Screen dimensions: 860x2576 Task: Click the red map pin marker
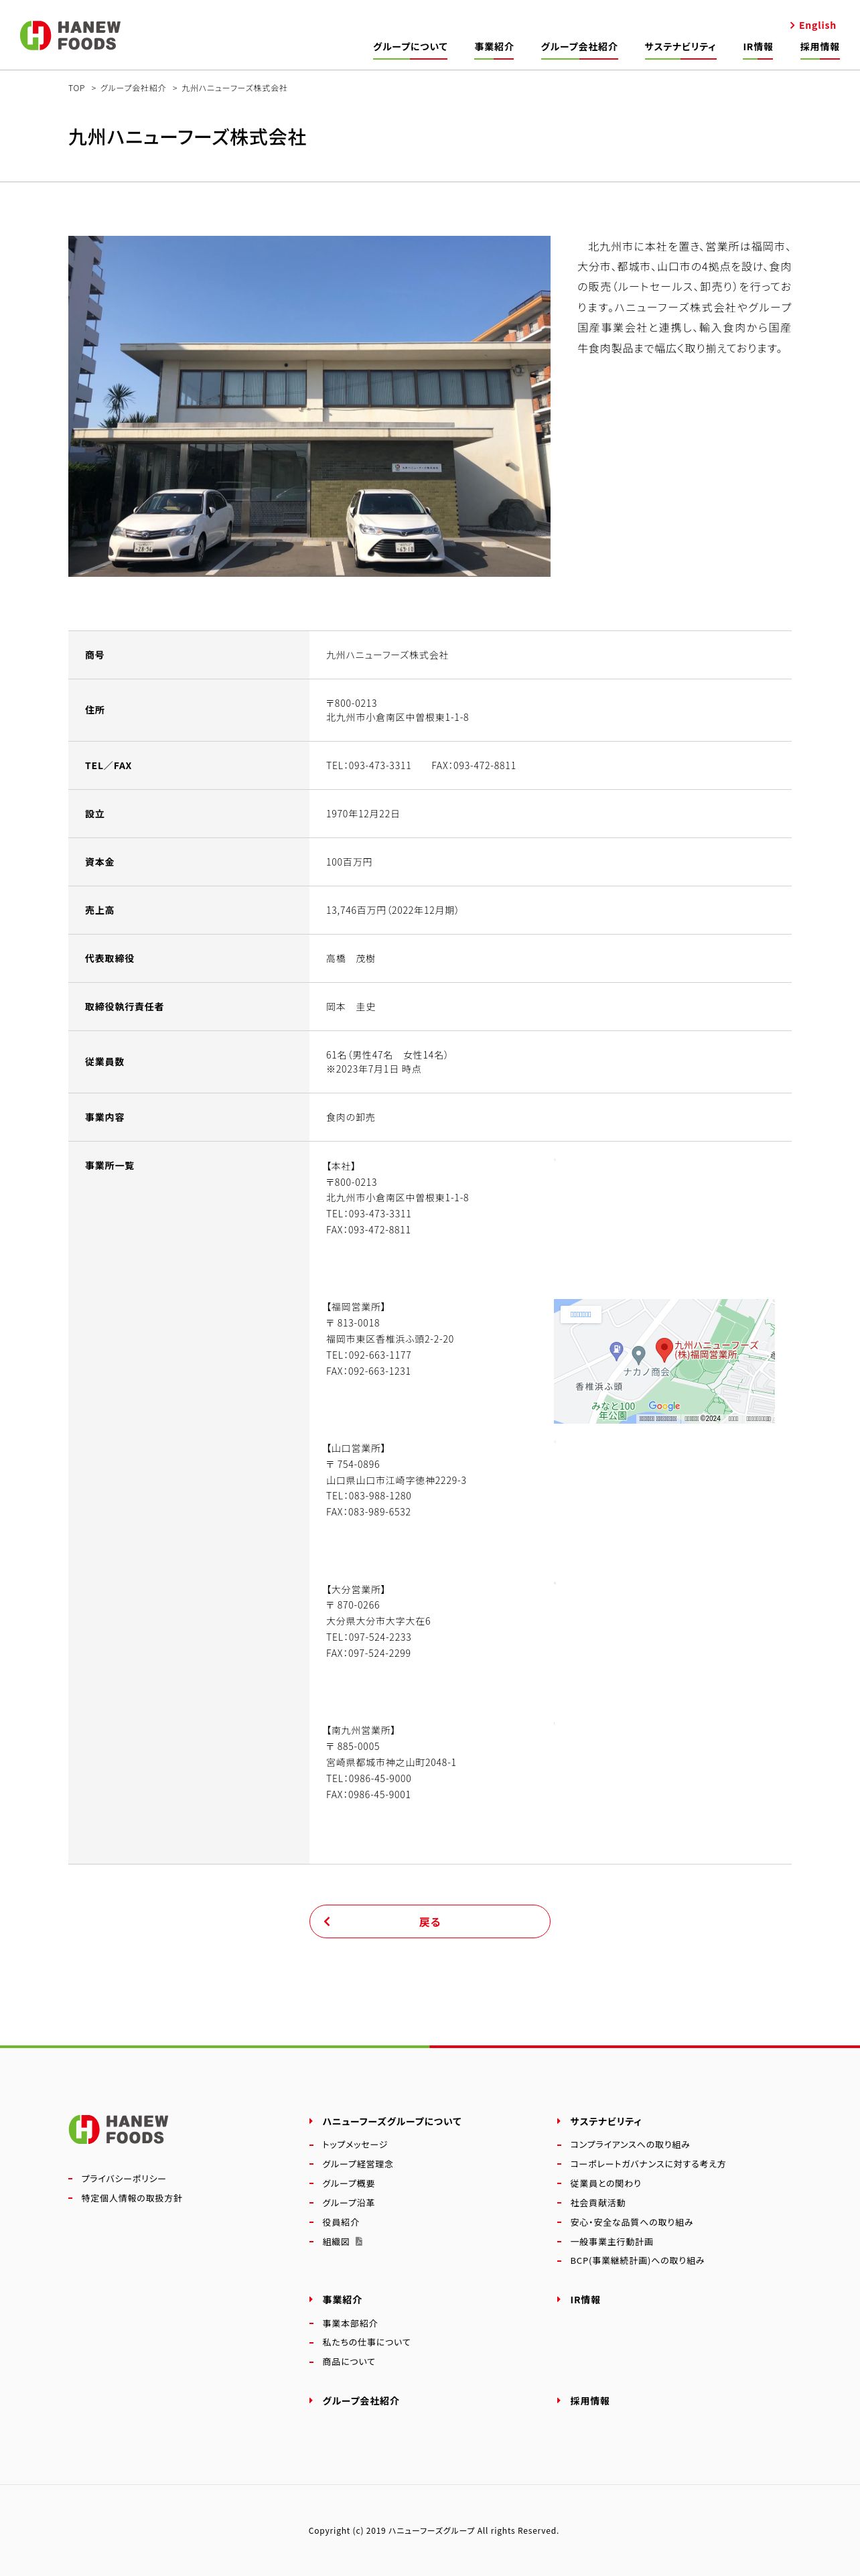663,1349
